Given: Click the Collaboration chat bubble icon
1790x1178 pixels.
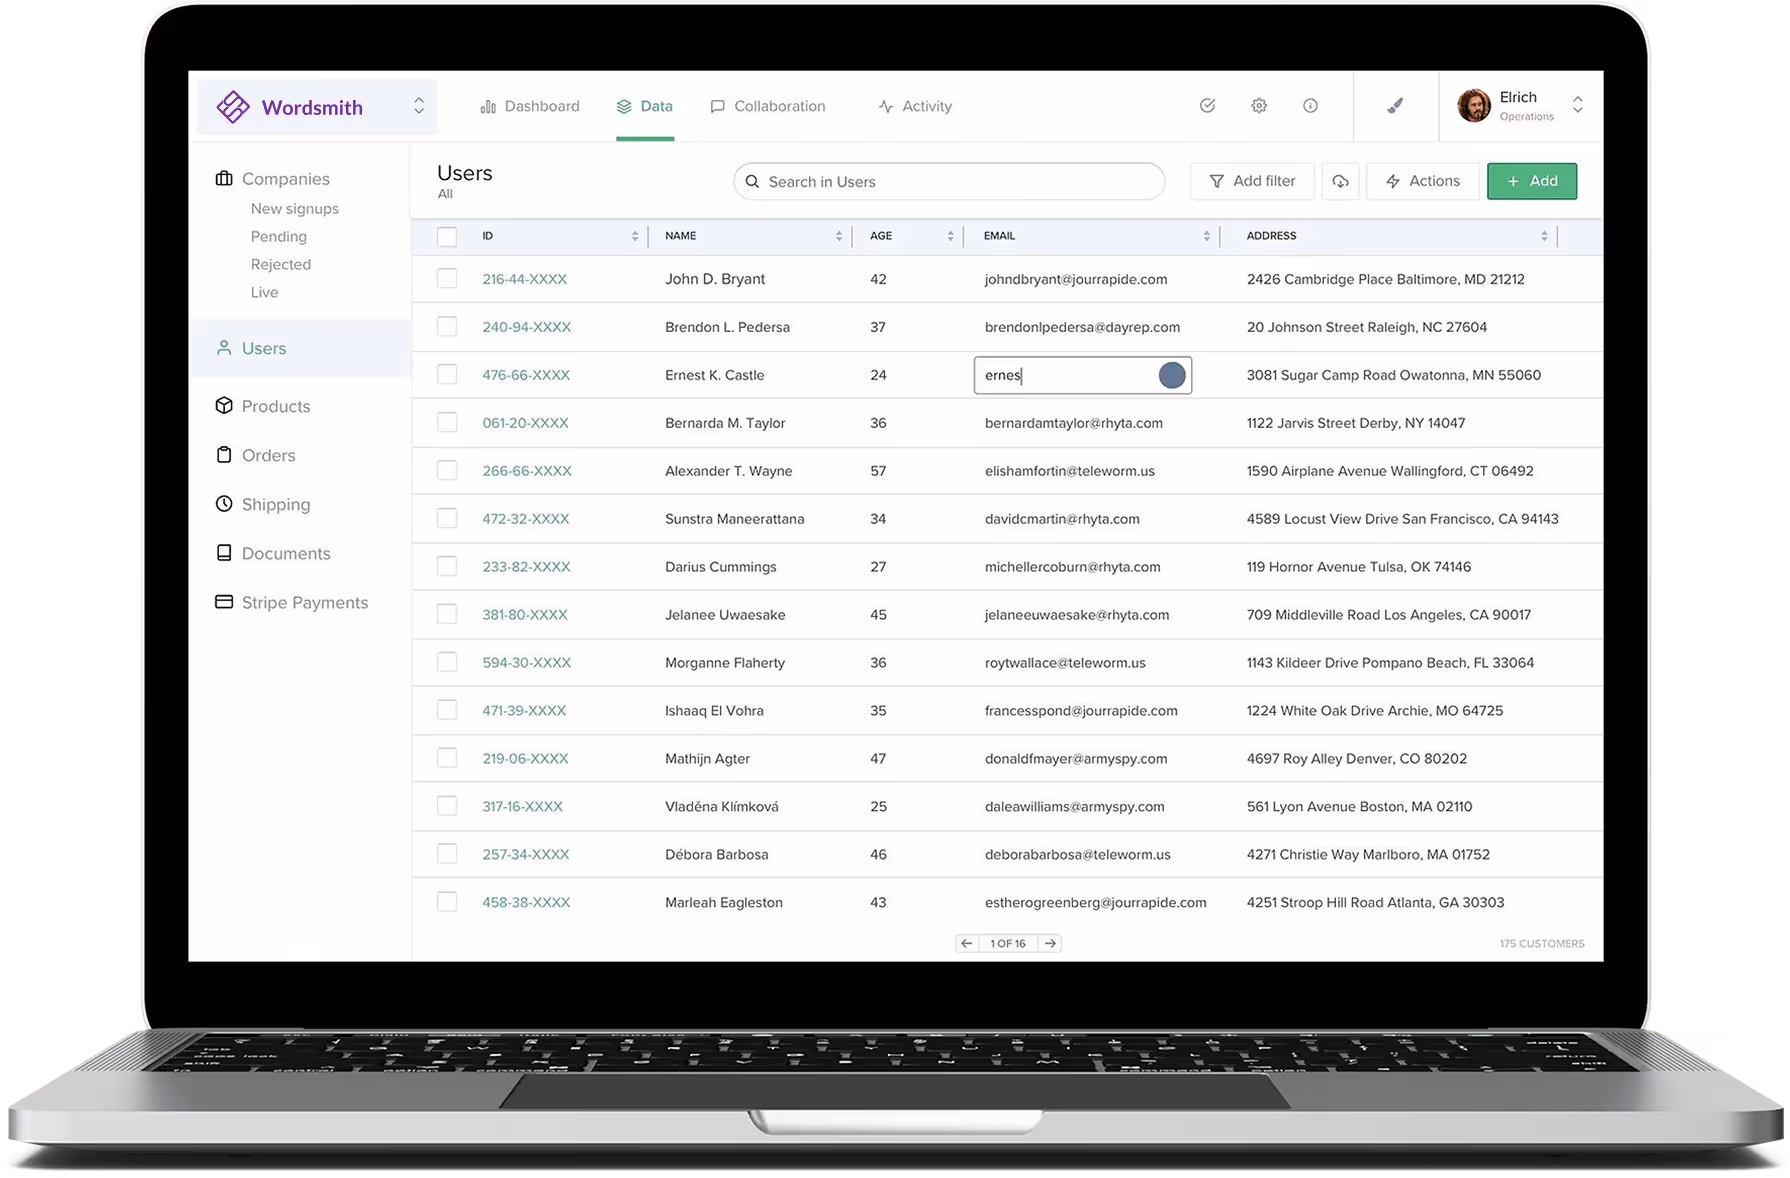Looking at the screenshot, I should coord(717,106).
